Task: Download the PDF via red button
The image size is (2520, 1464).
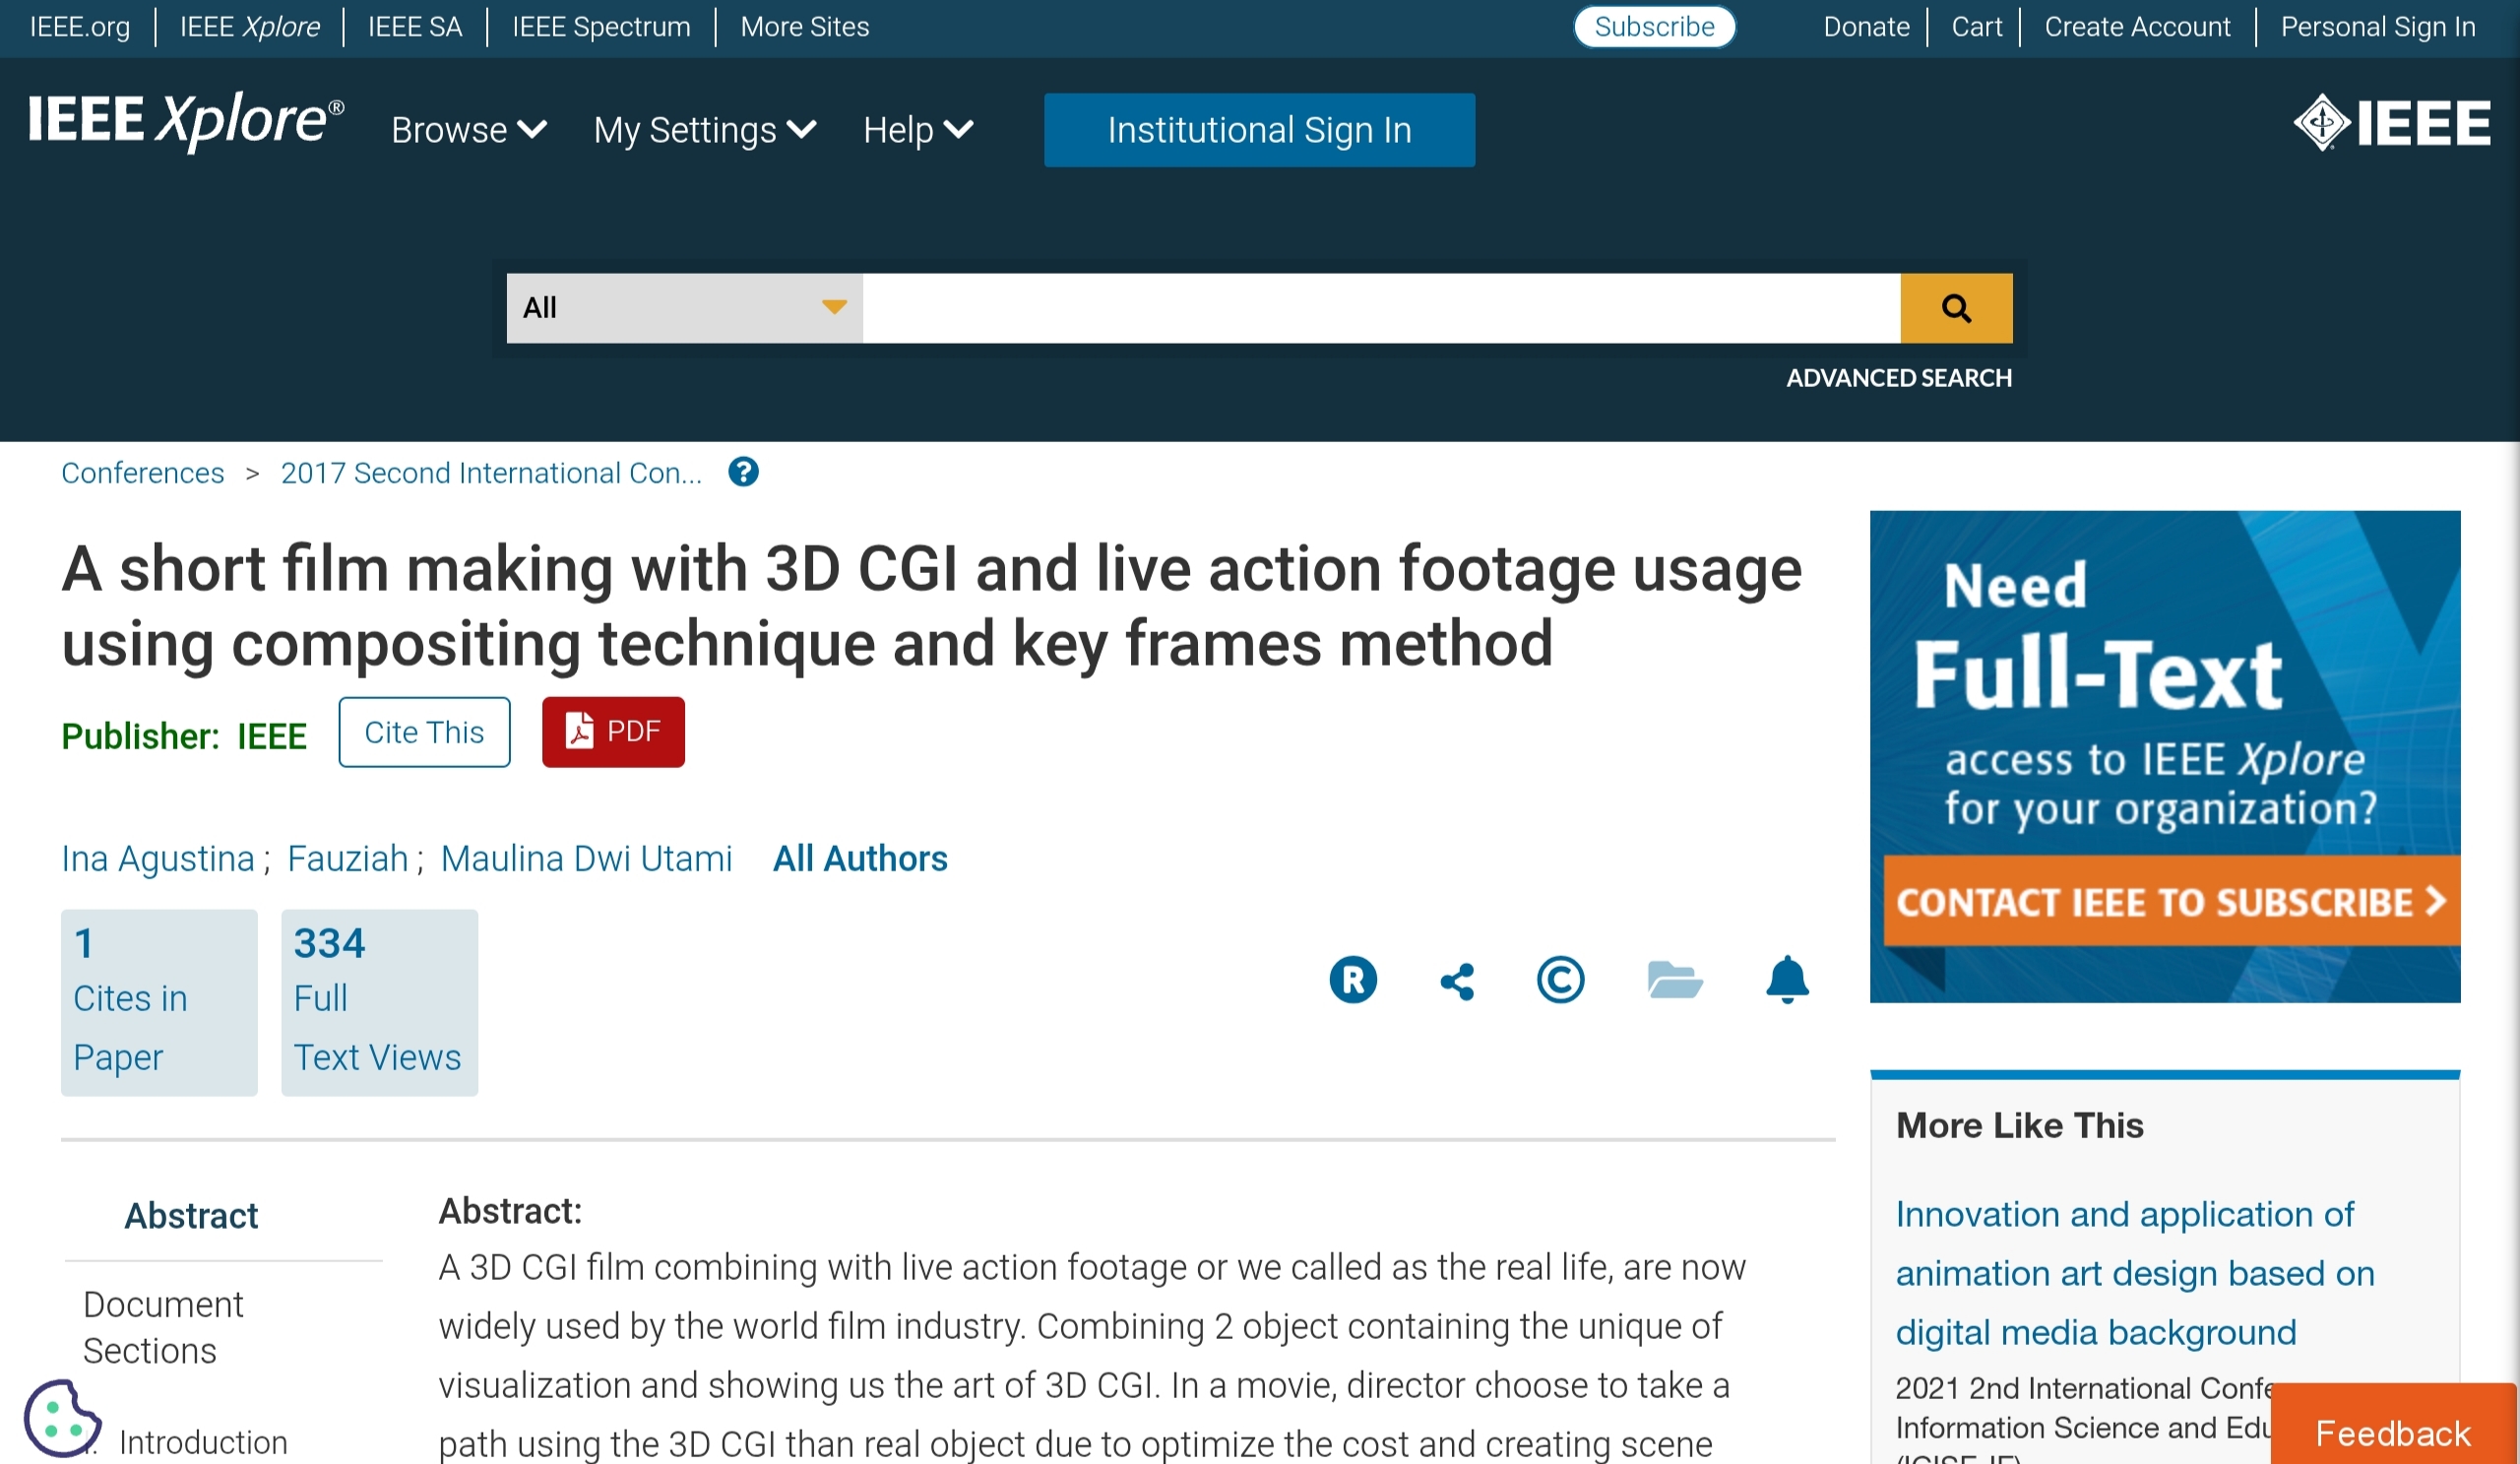Action: [613, 732]
